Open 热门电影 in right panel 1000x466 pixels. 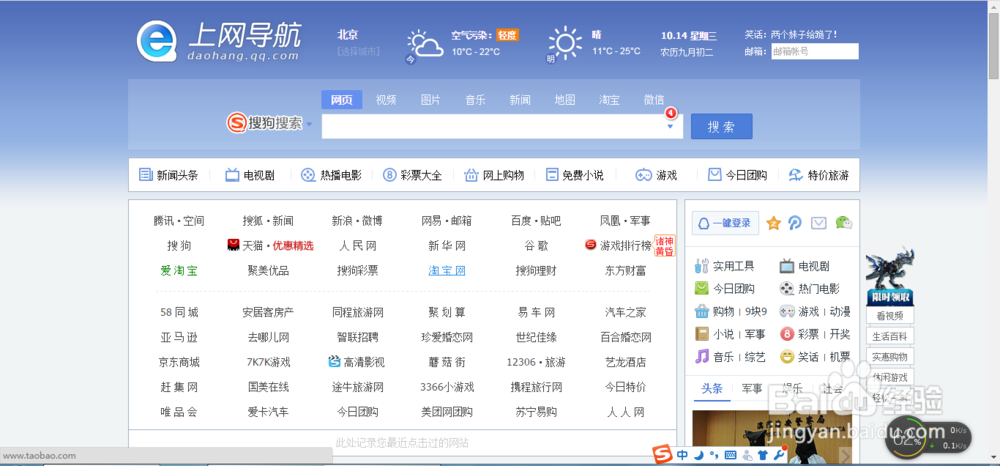click(x=810, y=289)
